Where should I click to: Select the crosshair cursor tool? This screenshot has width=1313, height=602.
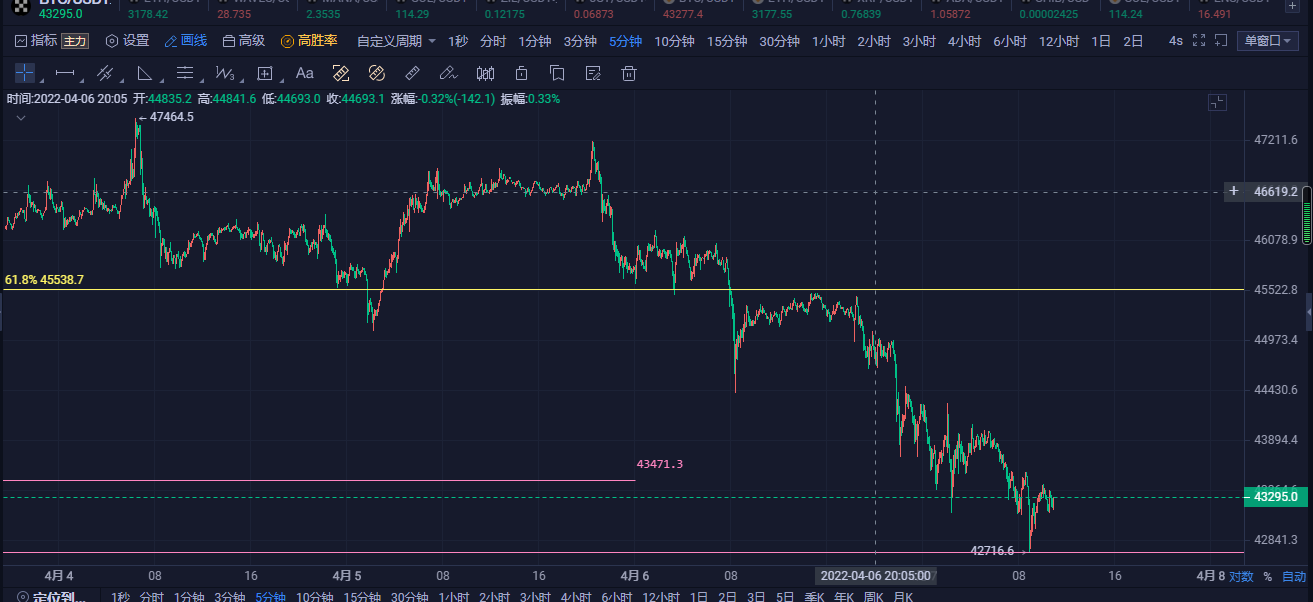point(25,73)
